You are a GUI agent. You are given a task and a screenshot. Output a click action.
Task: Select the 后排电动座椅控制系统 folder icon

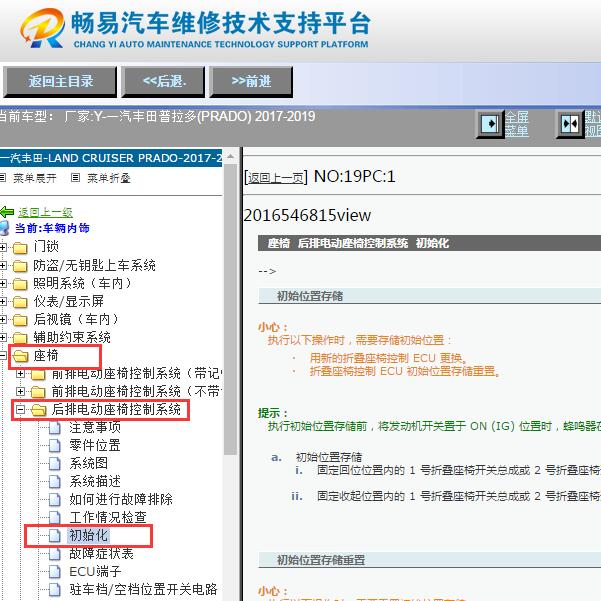38,410
